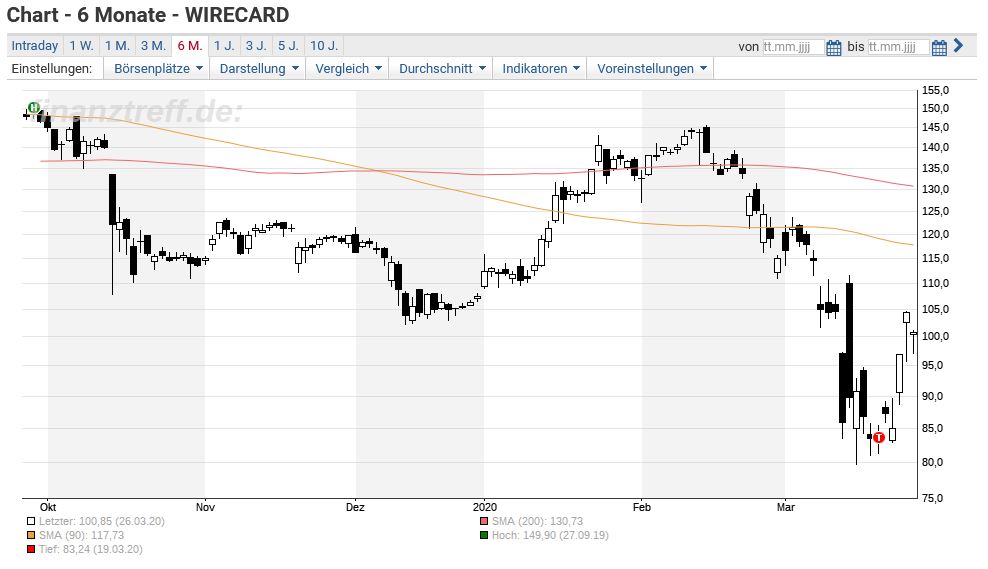Image resolution: width=988 pixels, height=569 pixels.
Task: Focus the 'bis' end date field
Action: [x=898, y=47]
